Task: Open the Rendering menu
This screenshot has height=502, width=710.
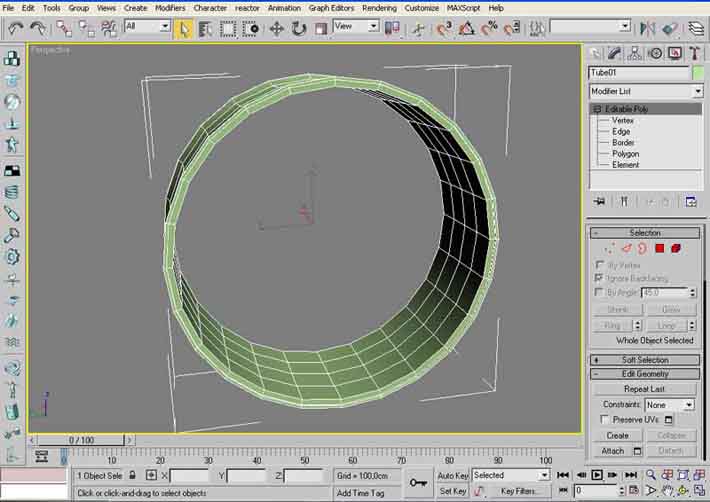Action: point(379,7)
